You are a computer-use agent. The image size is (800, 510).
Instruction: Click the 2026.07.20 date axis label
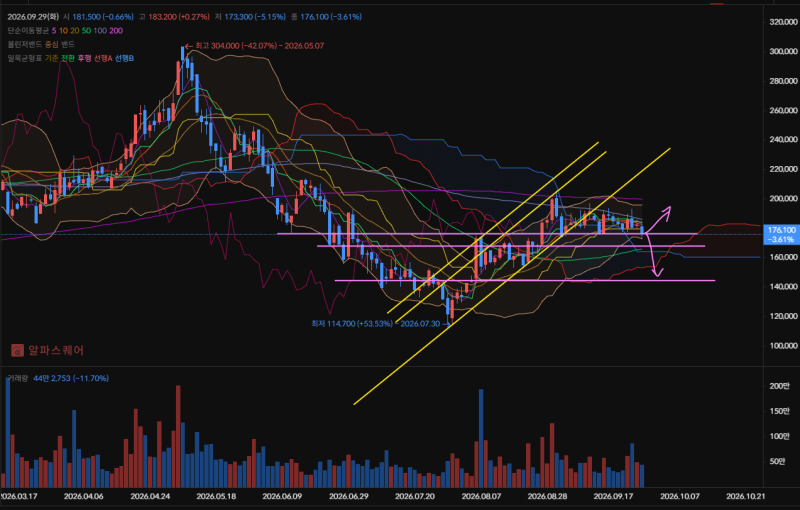click(415, 496)
